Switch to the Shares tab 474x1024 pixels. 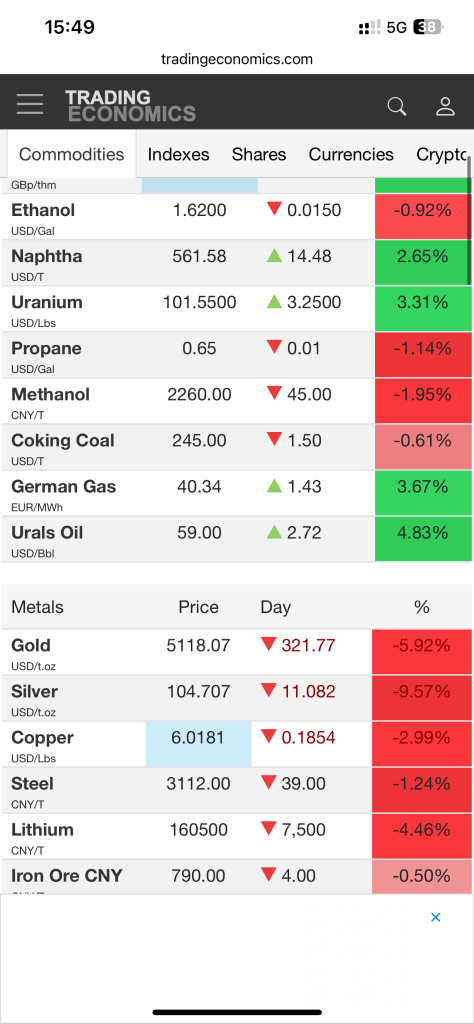(259, 154)
